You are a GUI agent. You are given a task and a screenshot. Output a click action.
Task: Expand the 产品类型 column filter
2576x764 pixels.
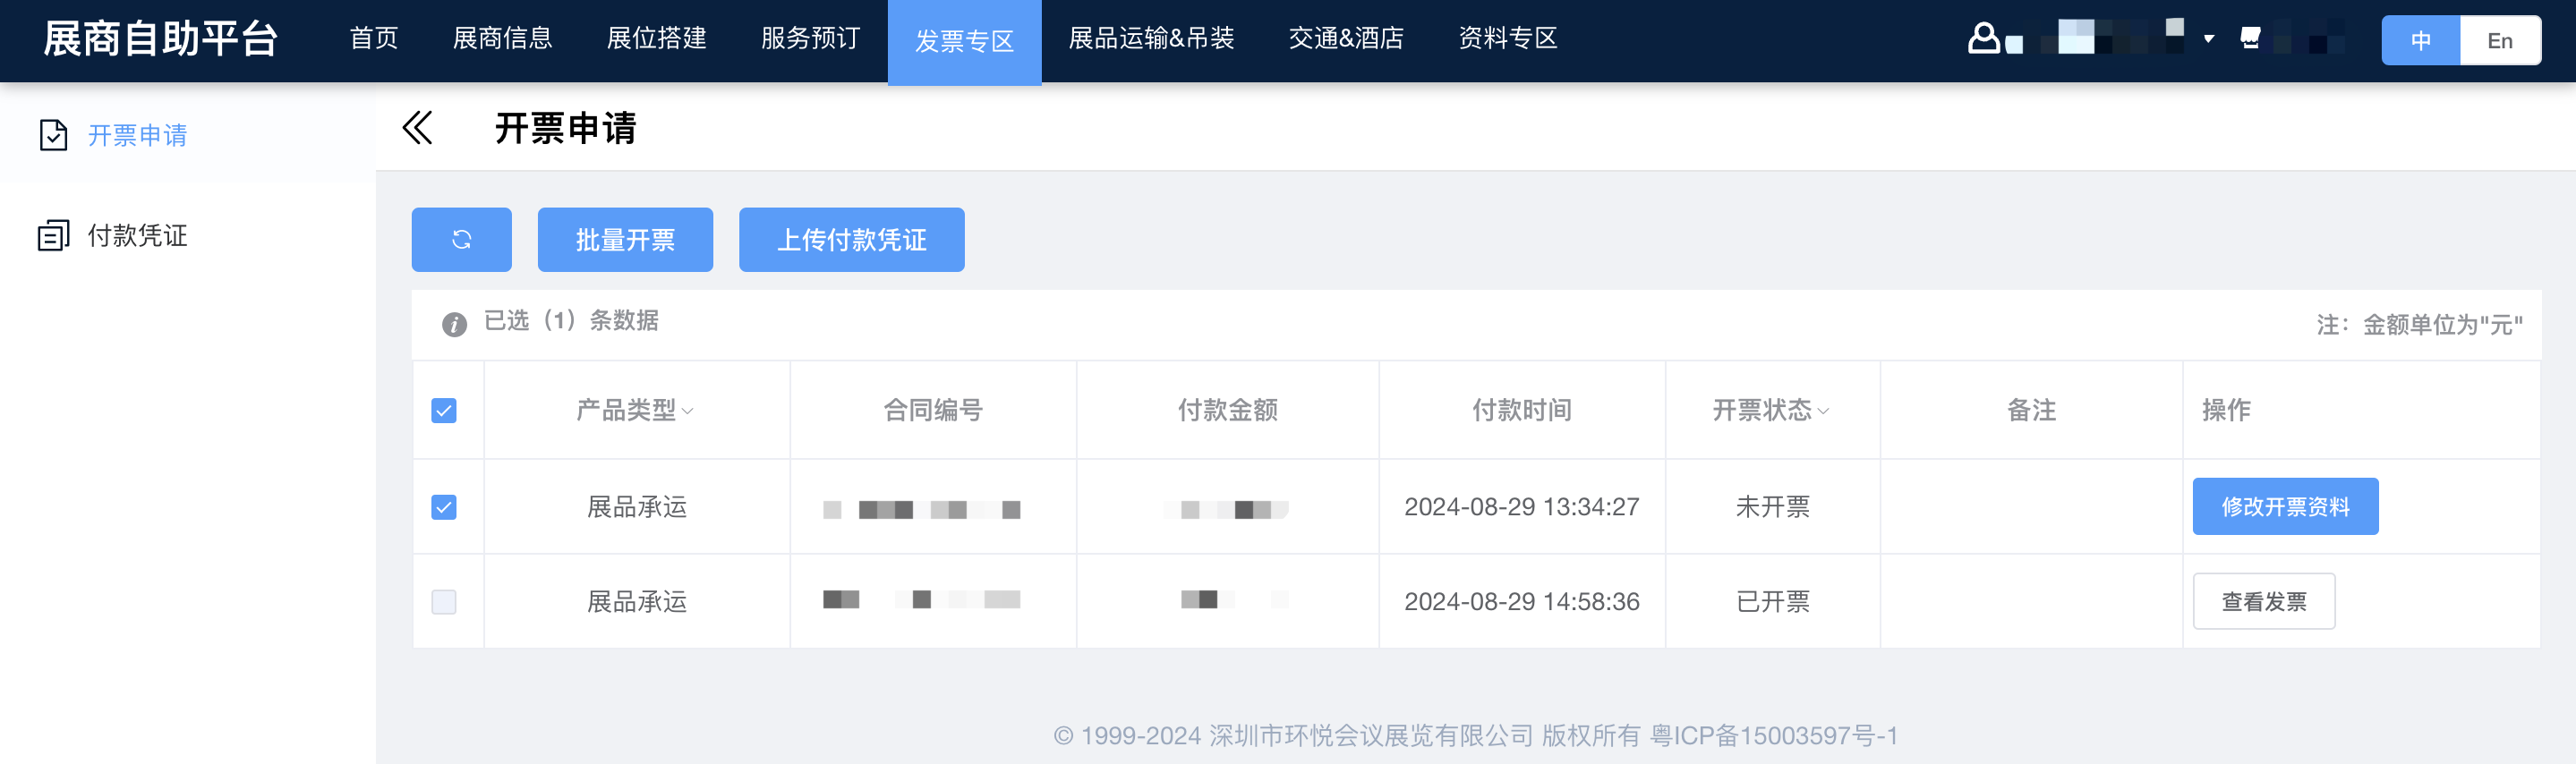click(688, 411)
